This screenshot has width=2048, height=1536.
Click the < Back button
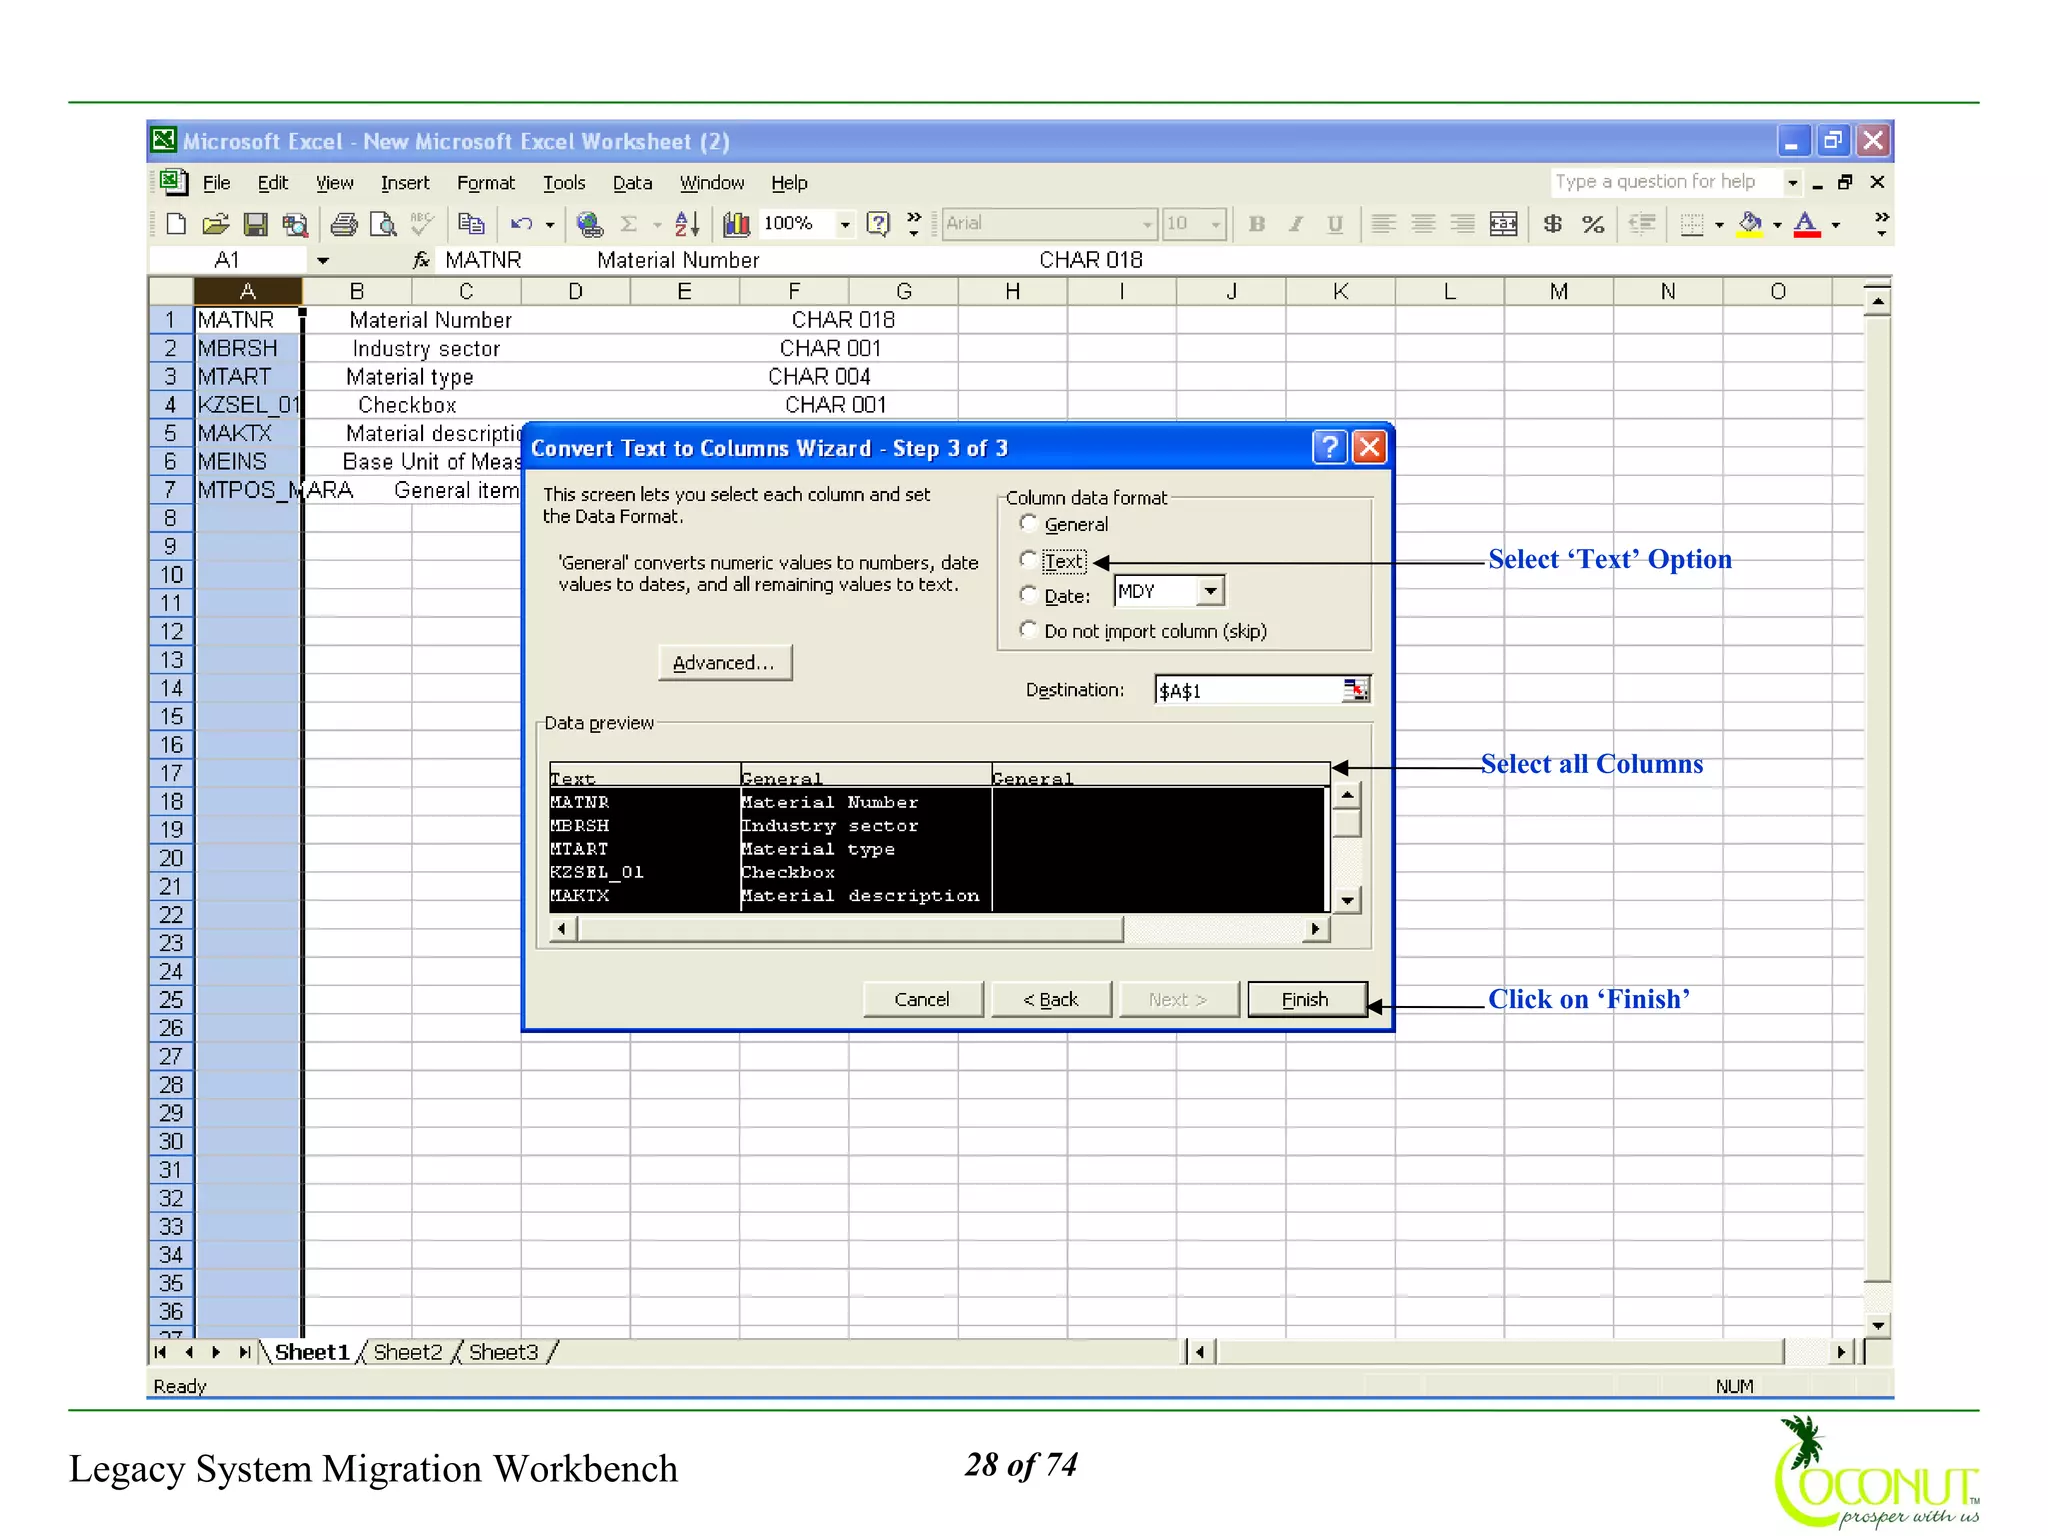(x=1050, y=999)
